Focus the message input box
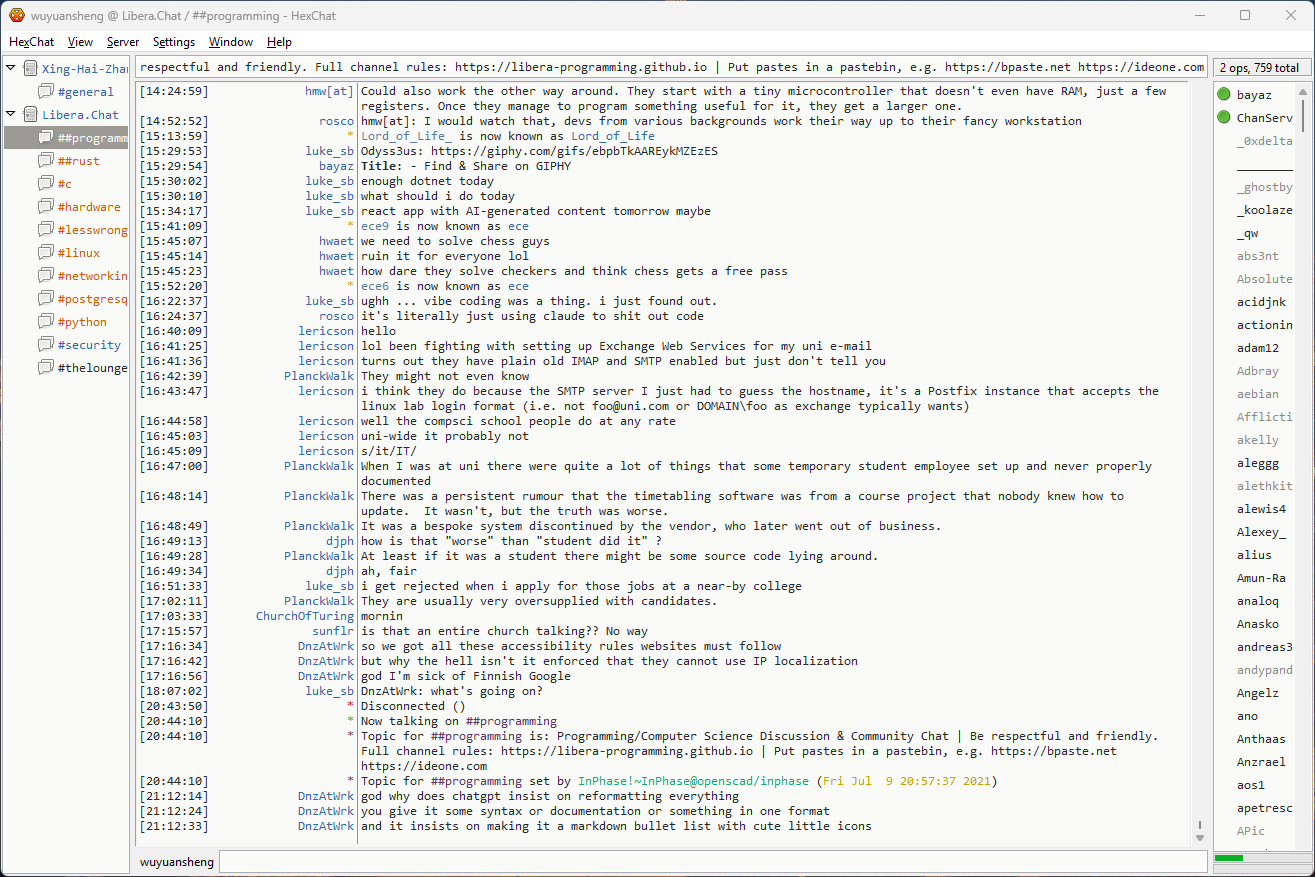This screenshot has height=877, width=1315. click(712, 862)
